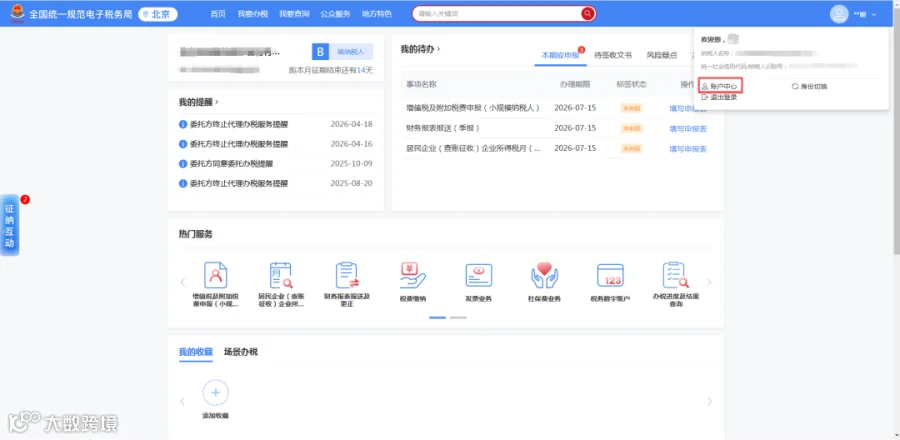Click the 未申报 tag of 增值税 row

(x=631, y=108)
